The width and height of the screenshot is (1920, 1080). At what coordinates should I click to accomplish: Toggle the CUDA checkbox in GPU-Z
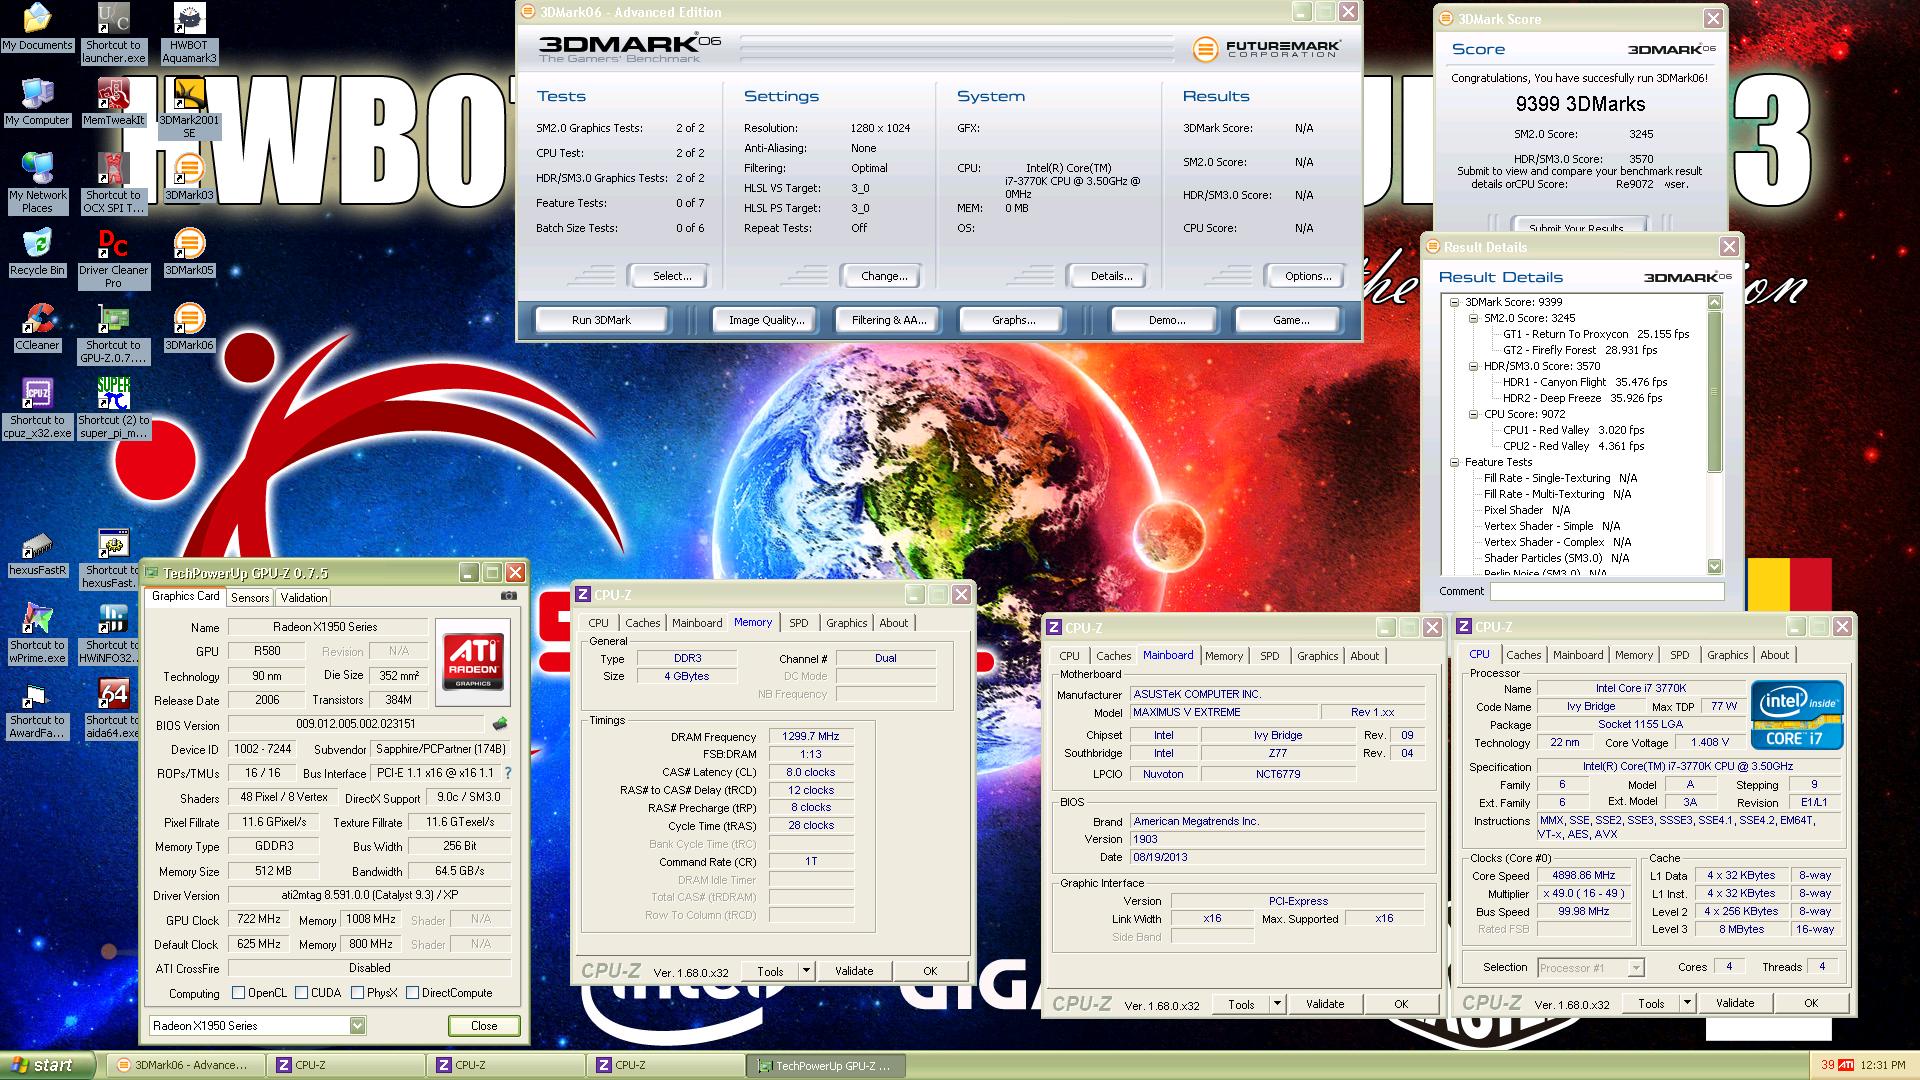click(301, 993)
